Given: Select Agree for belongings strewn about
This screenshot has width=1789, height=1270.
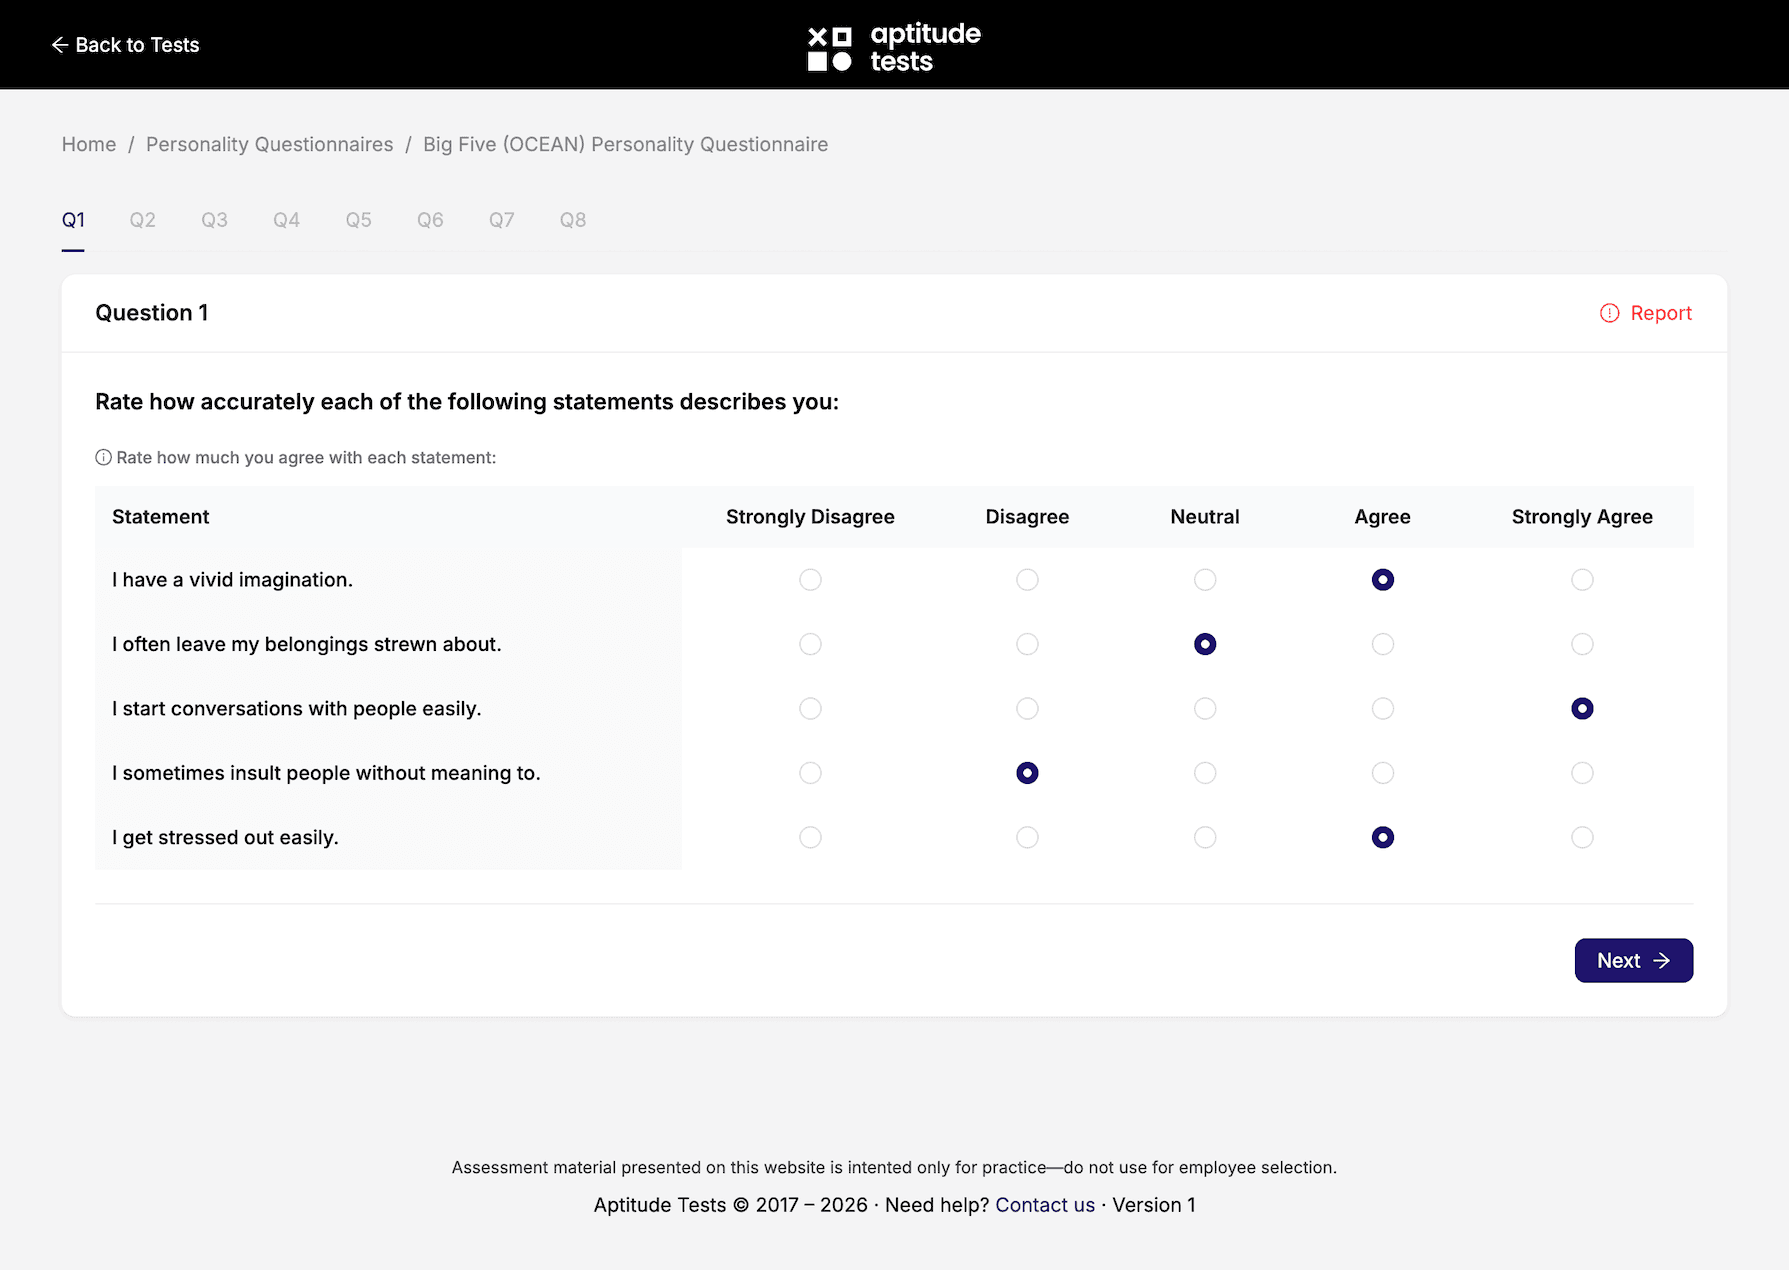Looking at the screenshot, I should point(1383,644).
